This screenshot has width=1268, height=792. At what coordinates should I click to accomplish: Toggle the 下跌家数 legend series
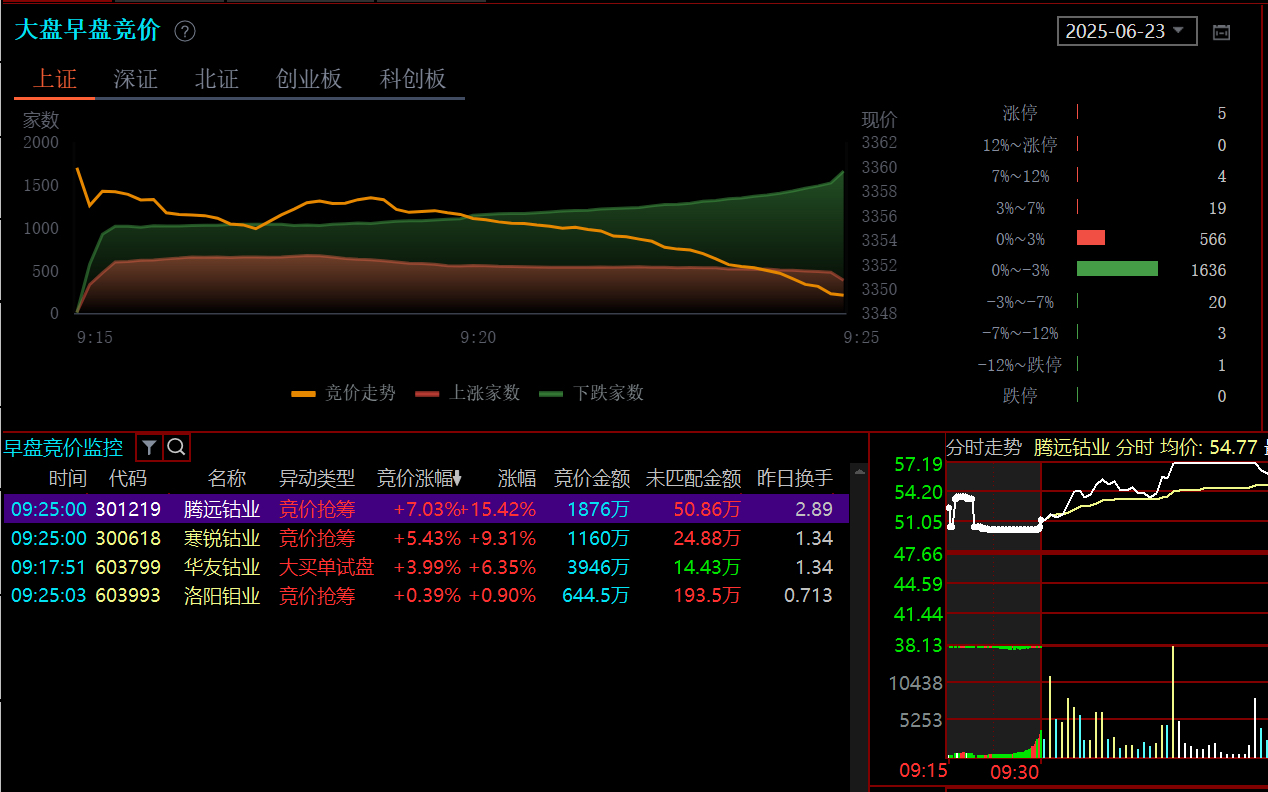coord(592,393)
